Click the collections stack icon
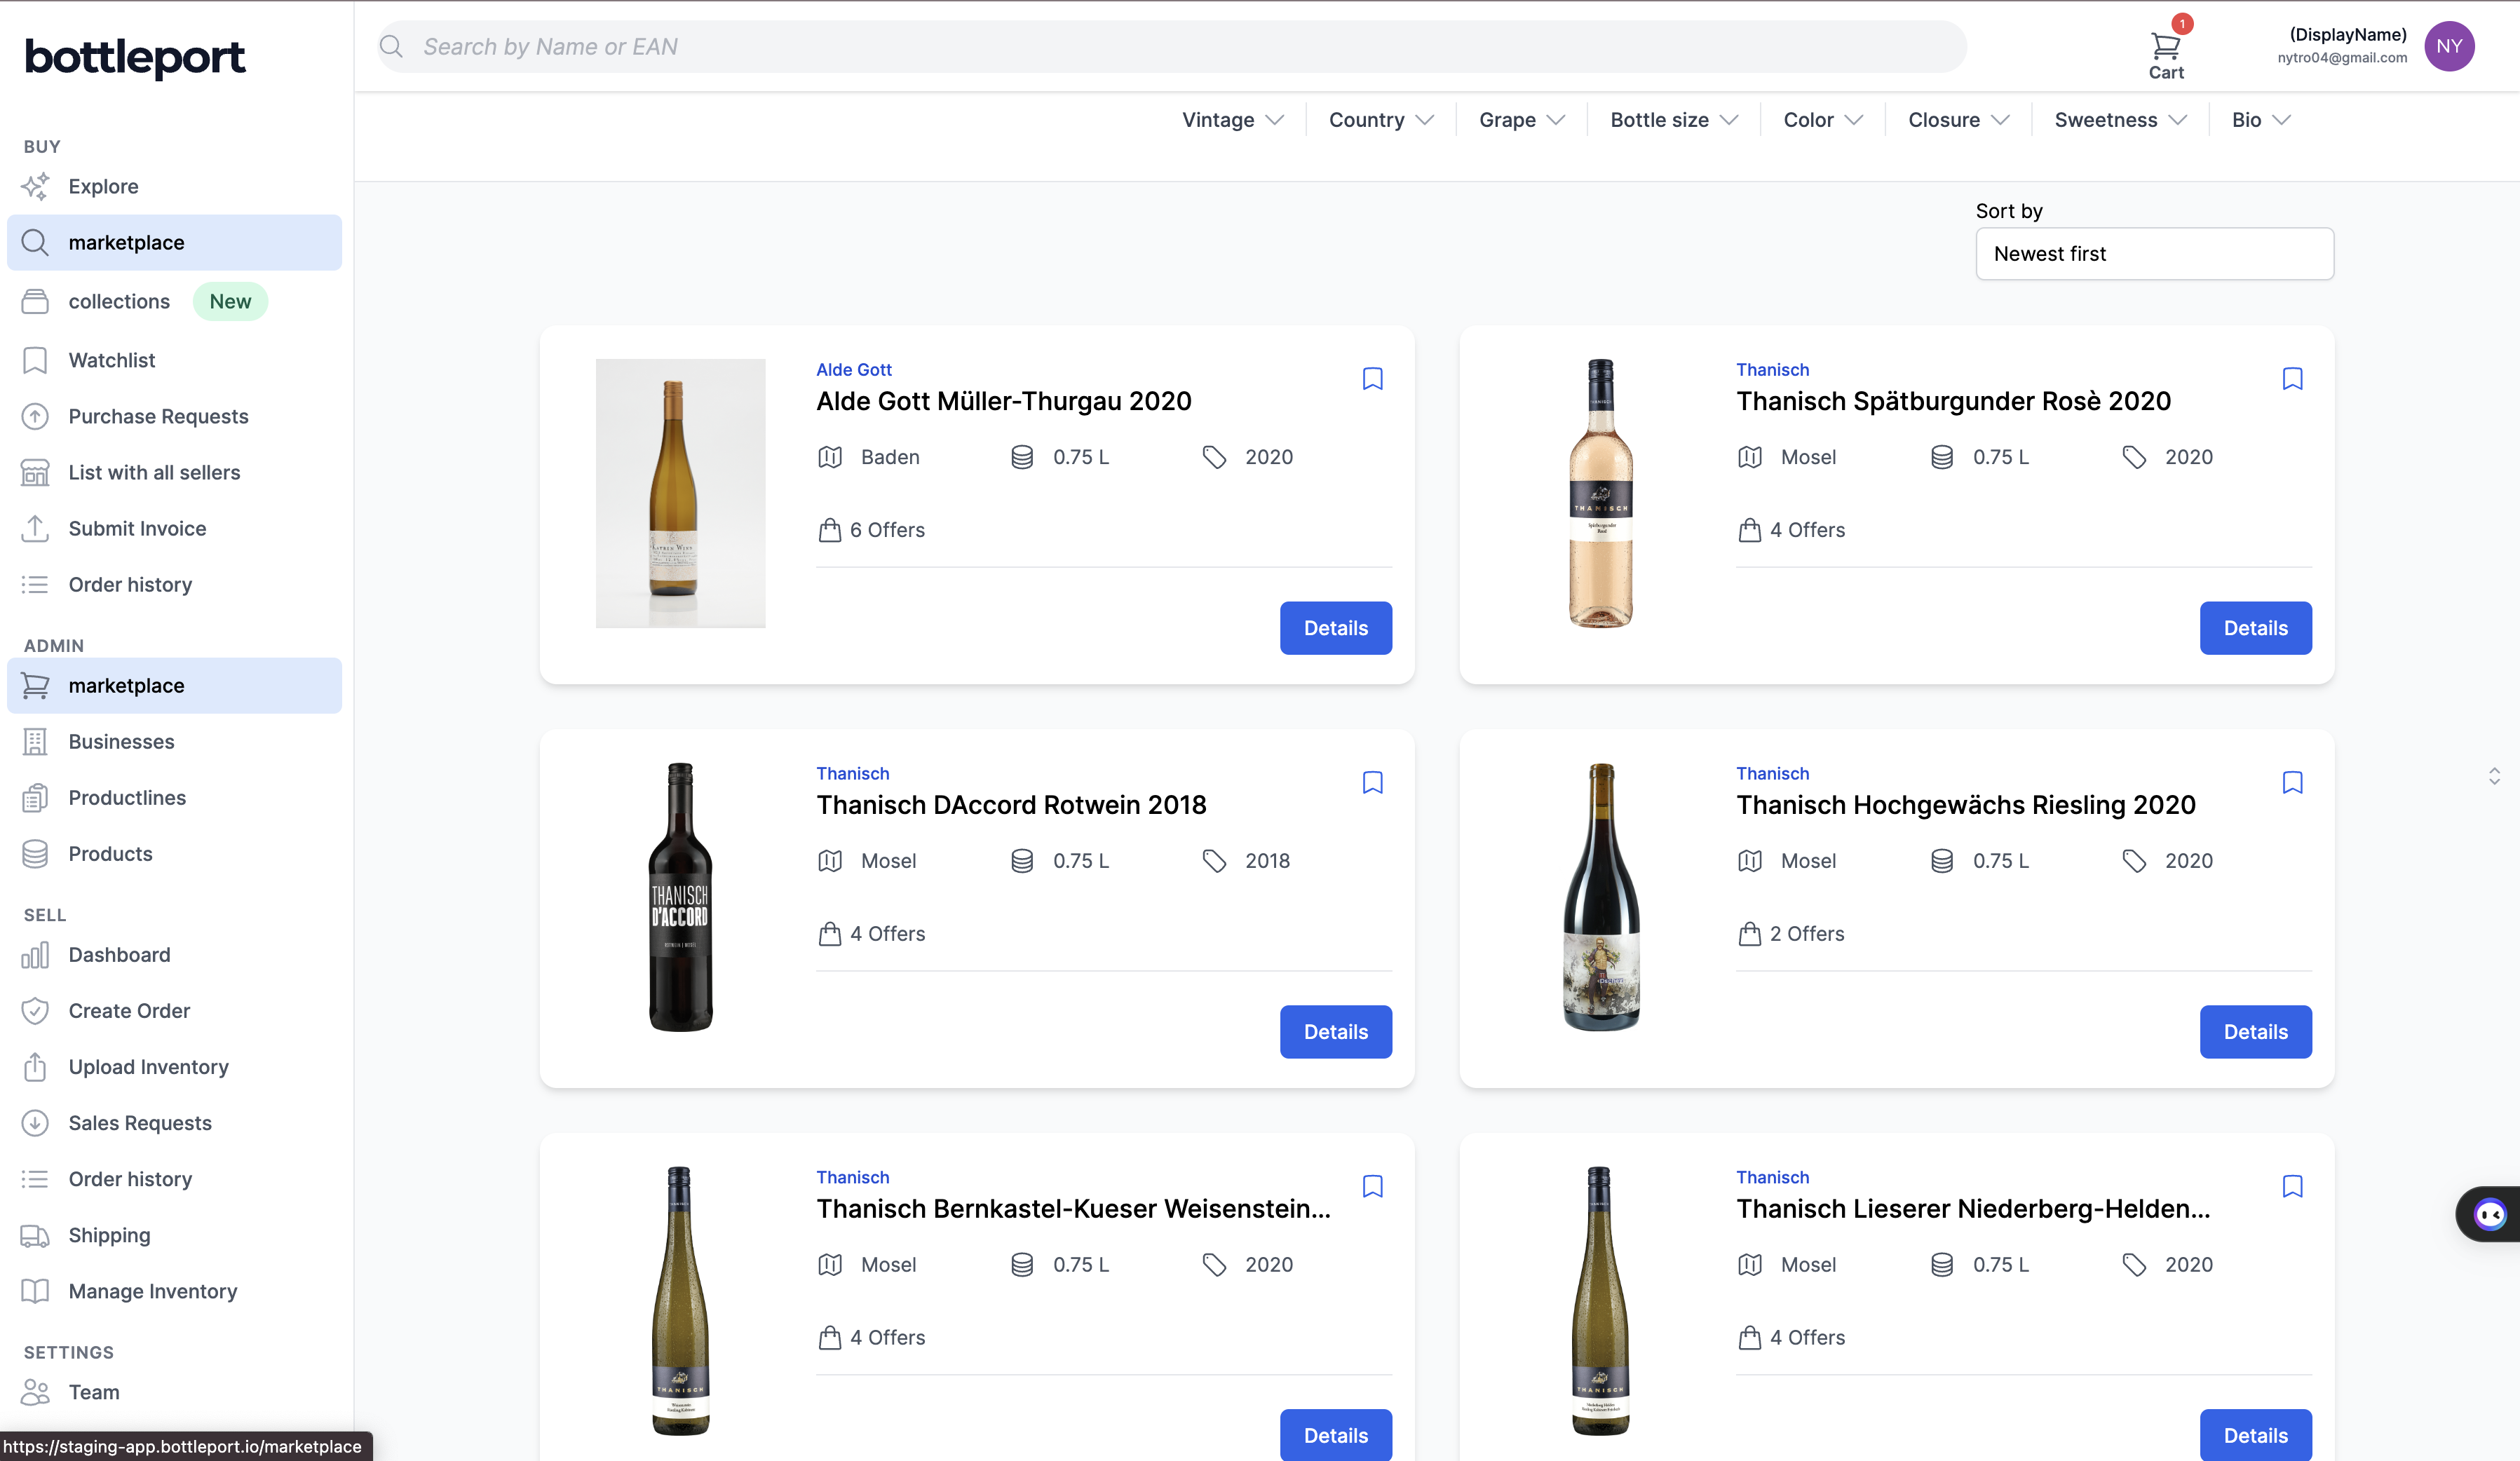Screen dimensions: 2520x1461 click(35, 302)
